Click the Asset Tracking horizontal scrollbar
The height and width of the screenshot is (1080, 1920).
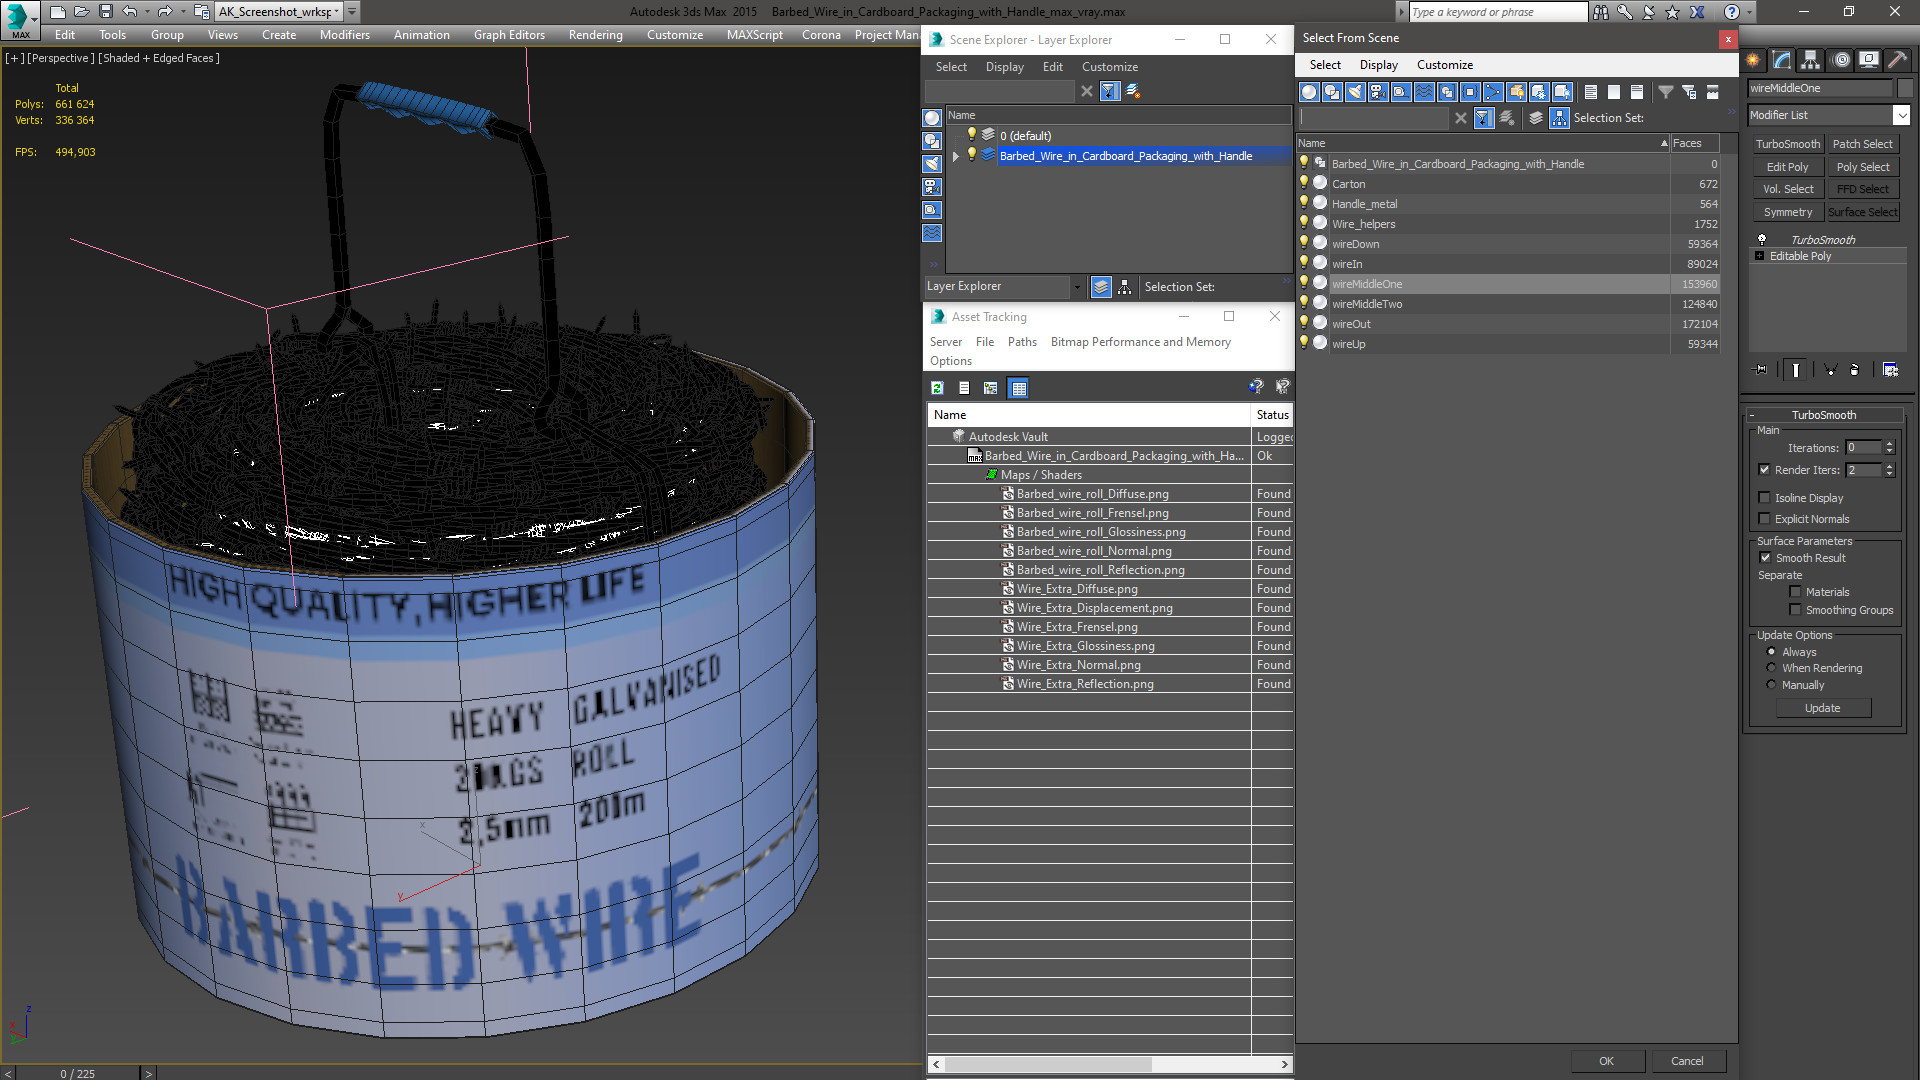(x=1110, y=1064)
